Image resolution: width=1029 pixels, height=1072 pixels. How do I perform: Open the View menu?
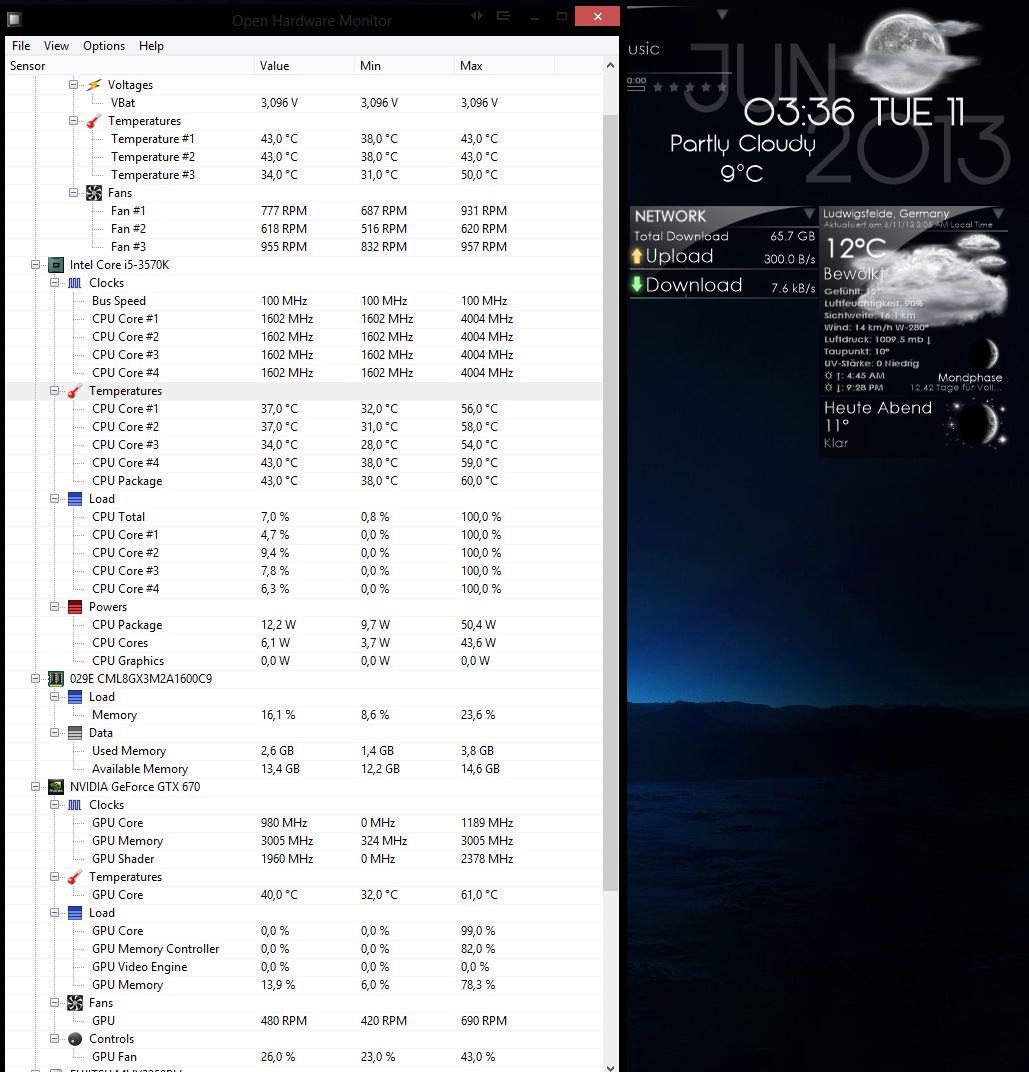tap(56, 46)
